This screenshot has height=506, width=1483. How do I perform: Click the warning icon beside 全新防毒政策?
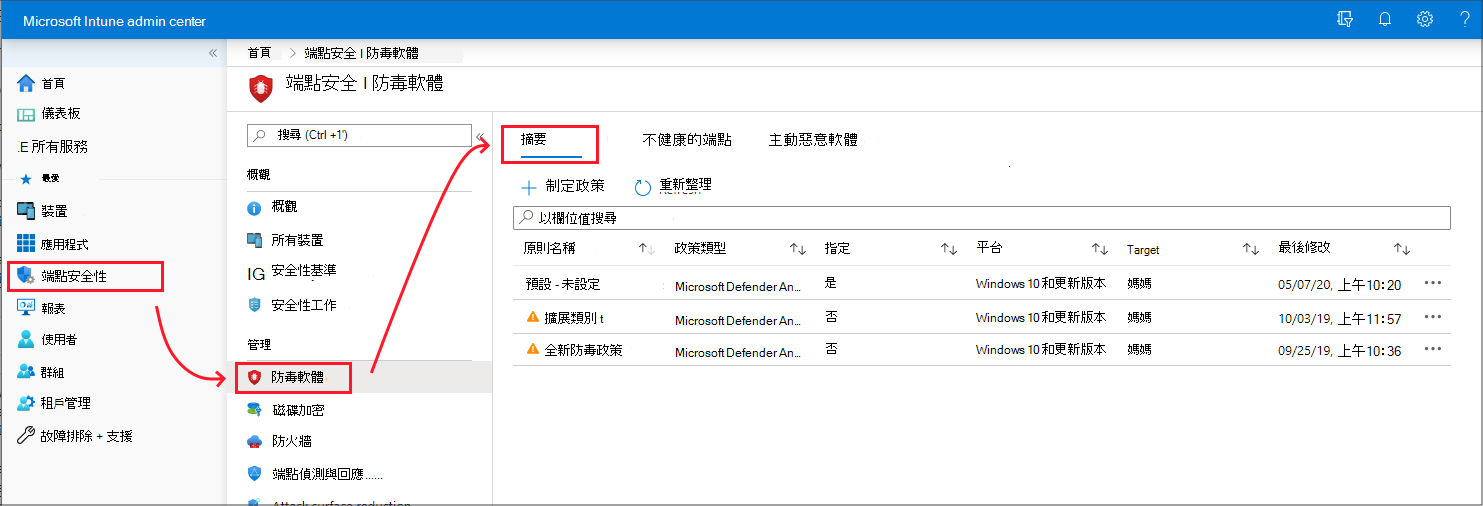point(532,350)
